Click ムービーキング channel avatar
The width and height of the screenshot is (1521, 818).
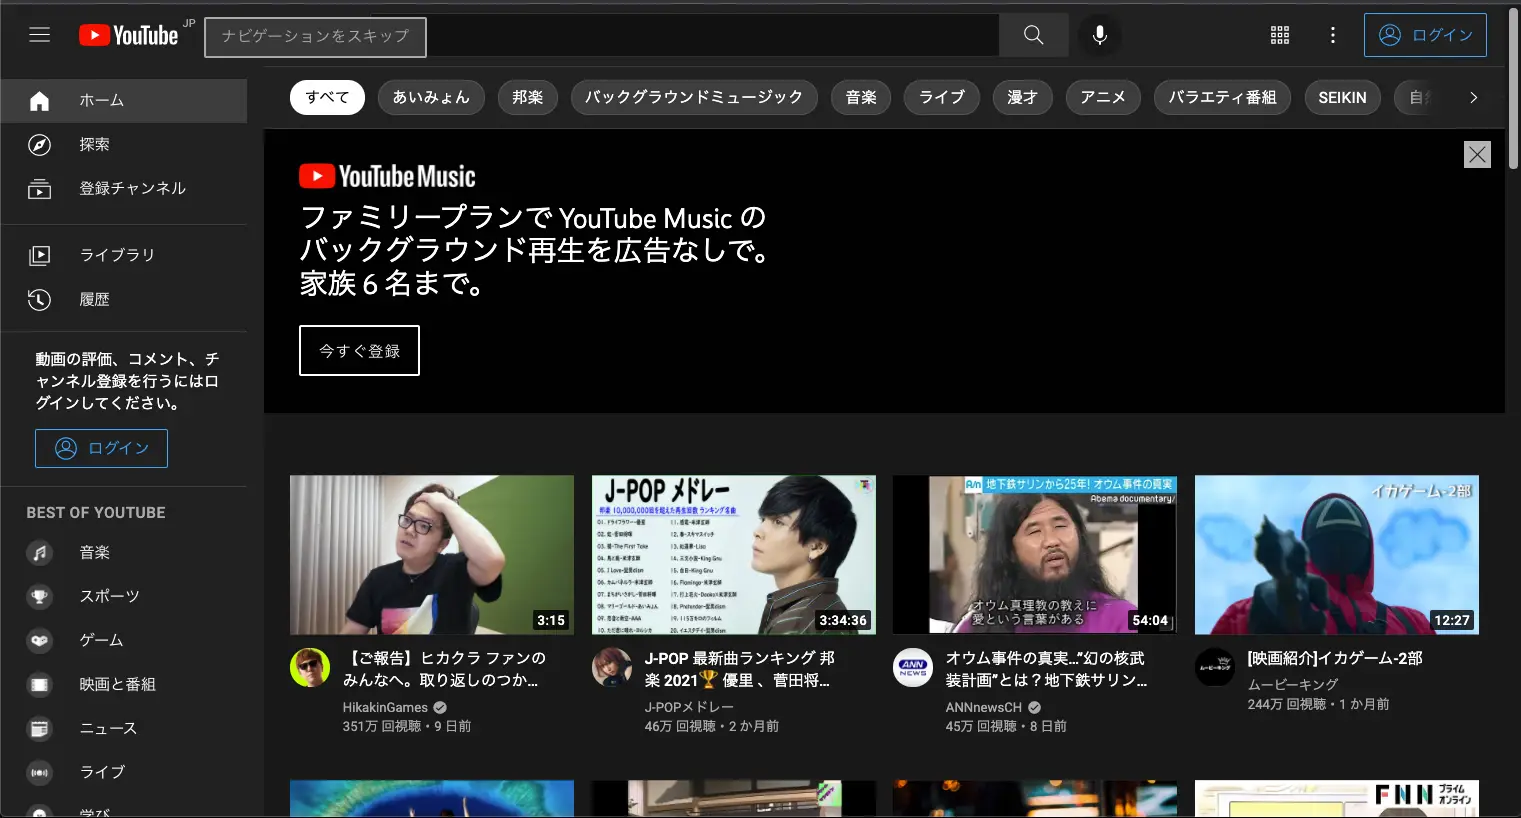[x=1215, y=667]
